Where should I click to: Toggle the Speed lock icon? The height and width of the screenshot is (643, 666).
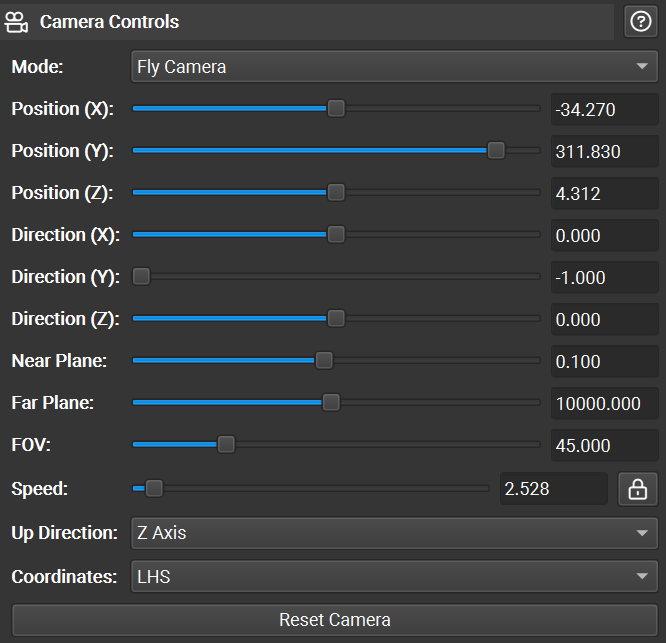638,489
